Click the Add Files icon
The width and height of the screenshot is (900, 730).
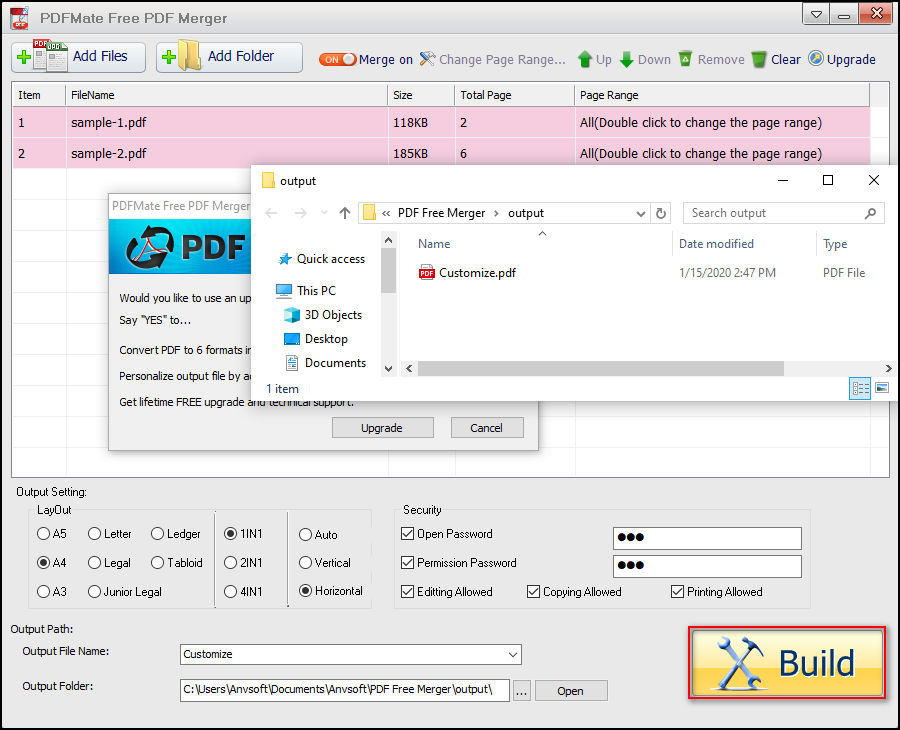[x=44, y=57]
